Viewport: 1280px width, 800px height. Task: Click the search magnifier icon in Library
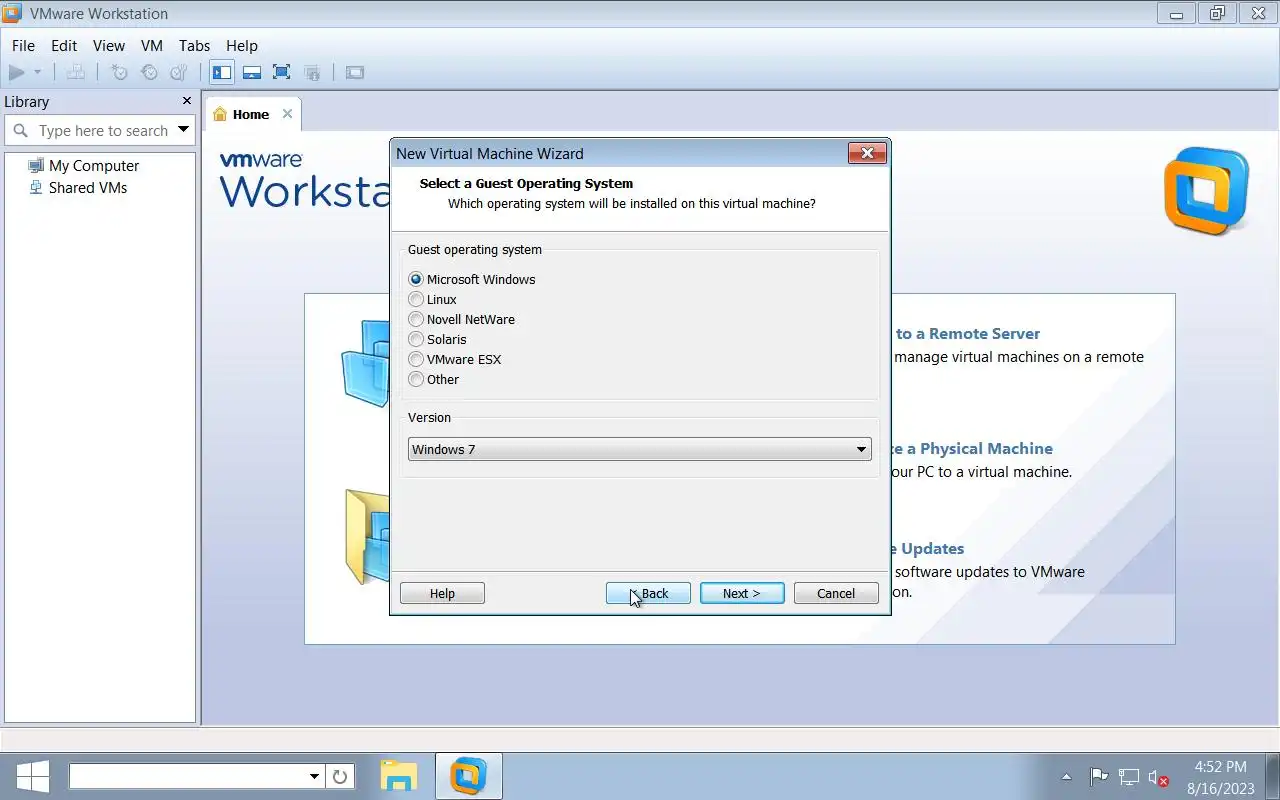(20, 131)
